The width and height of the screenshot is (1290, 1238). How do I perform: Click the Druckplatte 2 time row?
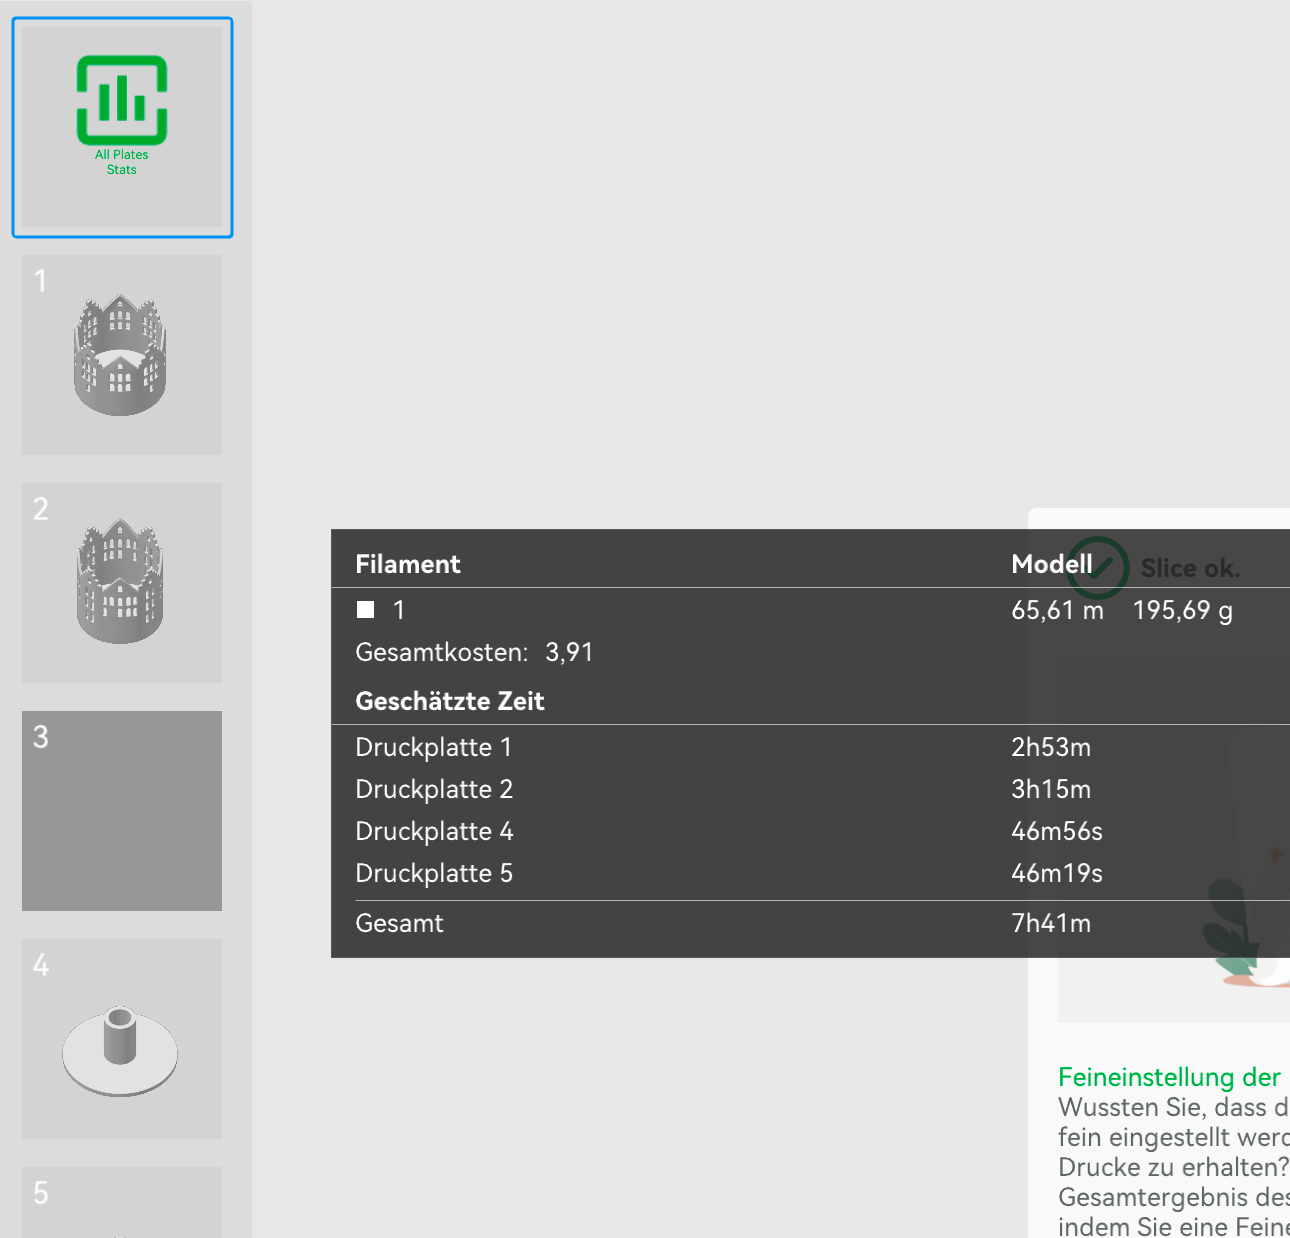coord(810,789)
